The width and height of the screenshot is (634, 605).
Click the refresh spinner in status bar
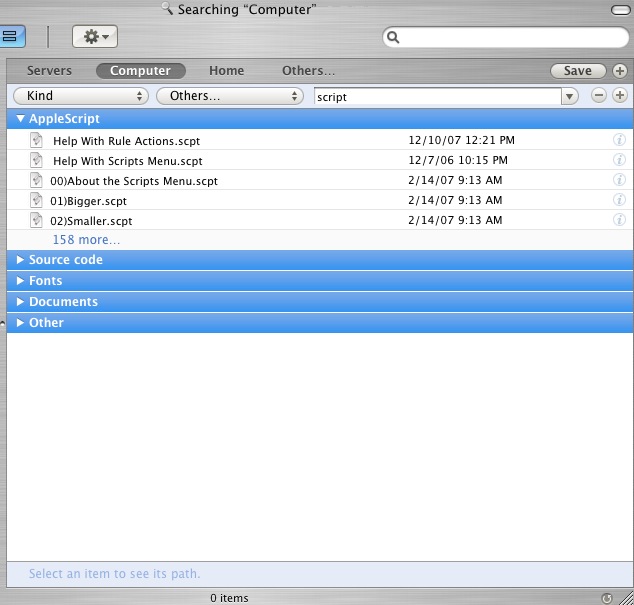click(x=607, y=598)
